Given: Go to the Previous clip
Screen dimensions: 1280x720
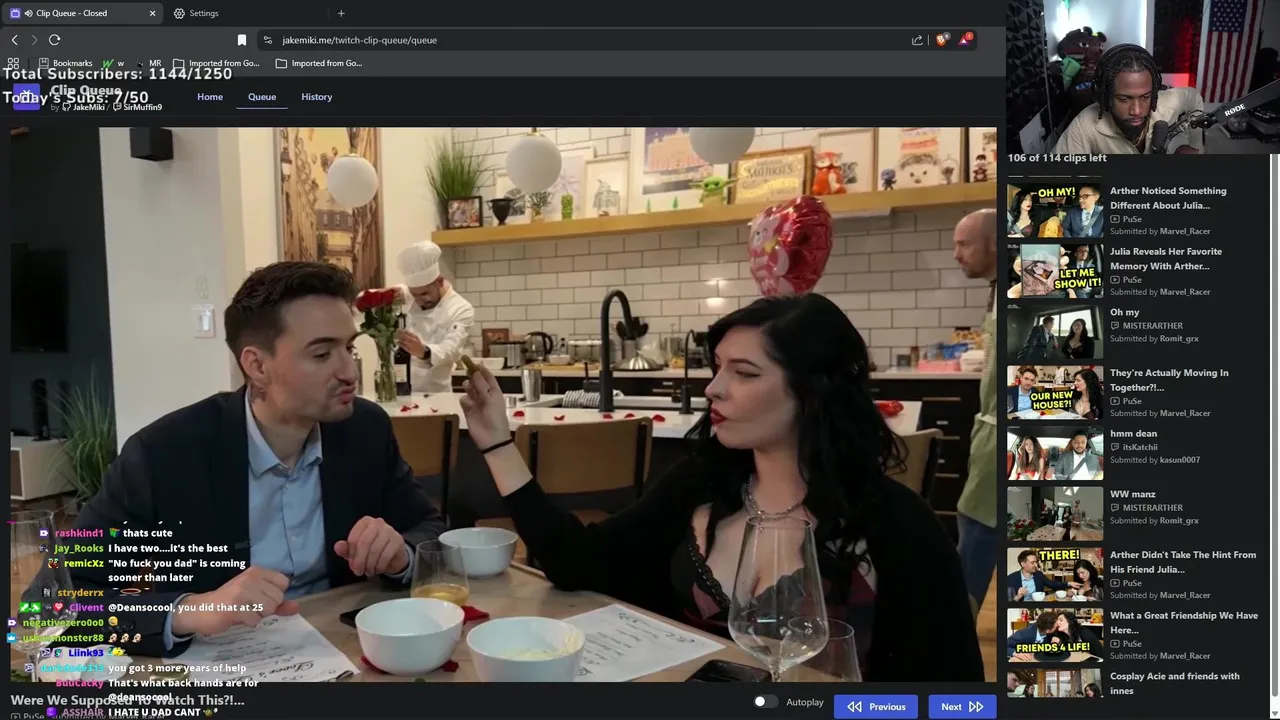Looking at the screenshot, I should 877,706.
